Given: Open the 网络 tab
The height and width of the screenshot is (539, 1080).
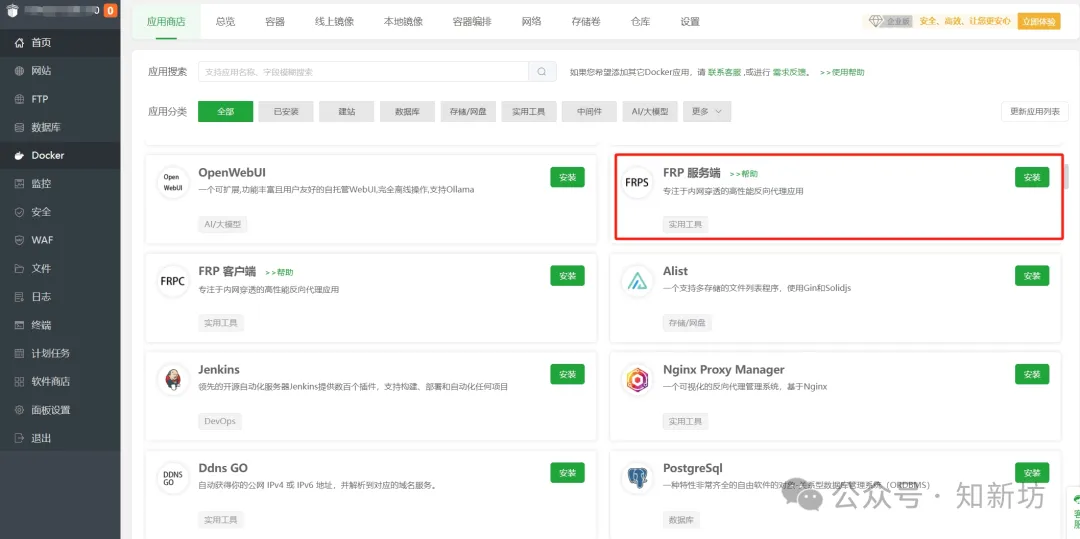Looking at the screenshot, I should [531, 21].
